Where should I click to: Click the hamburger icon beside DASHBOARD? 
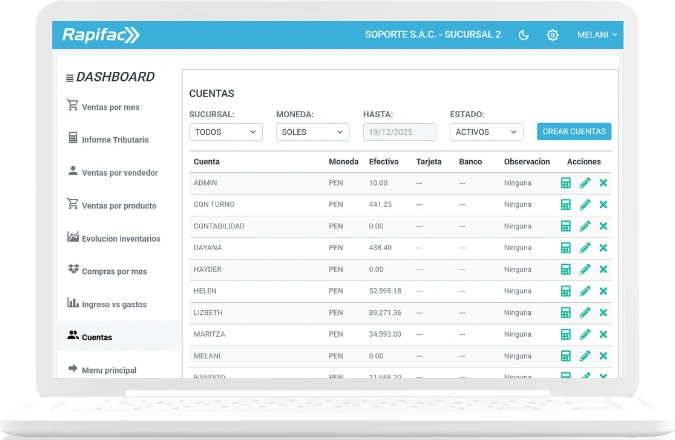point(69,78)
